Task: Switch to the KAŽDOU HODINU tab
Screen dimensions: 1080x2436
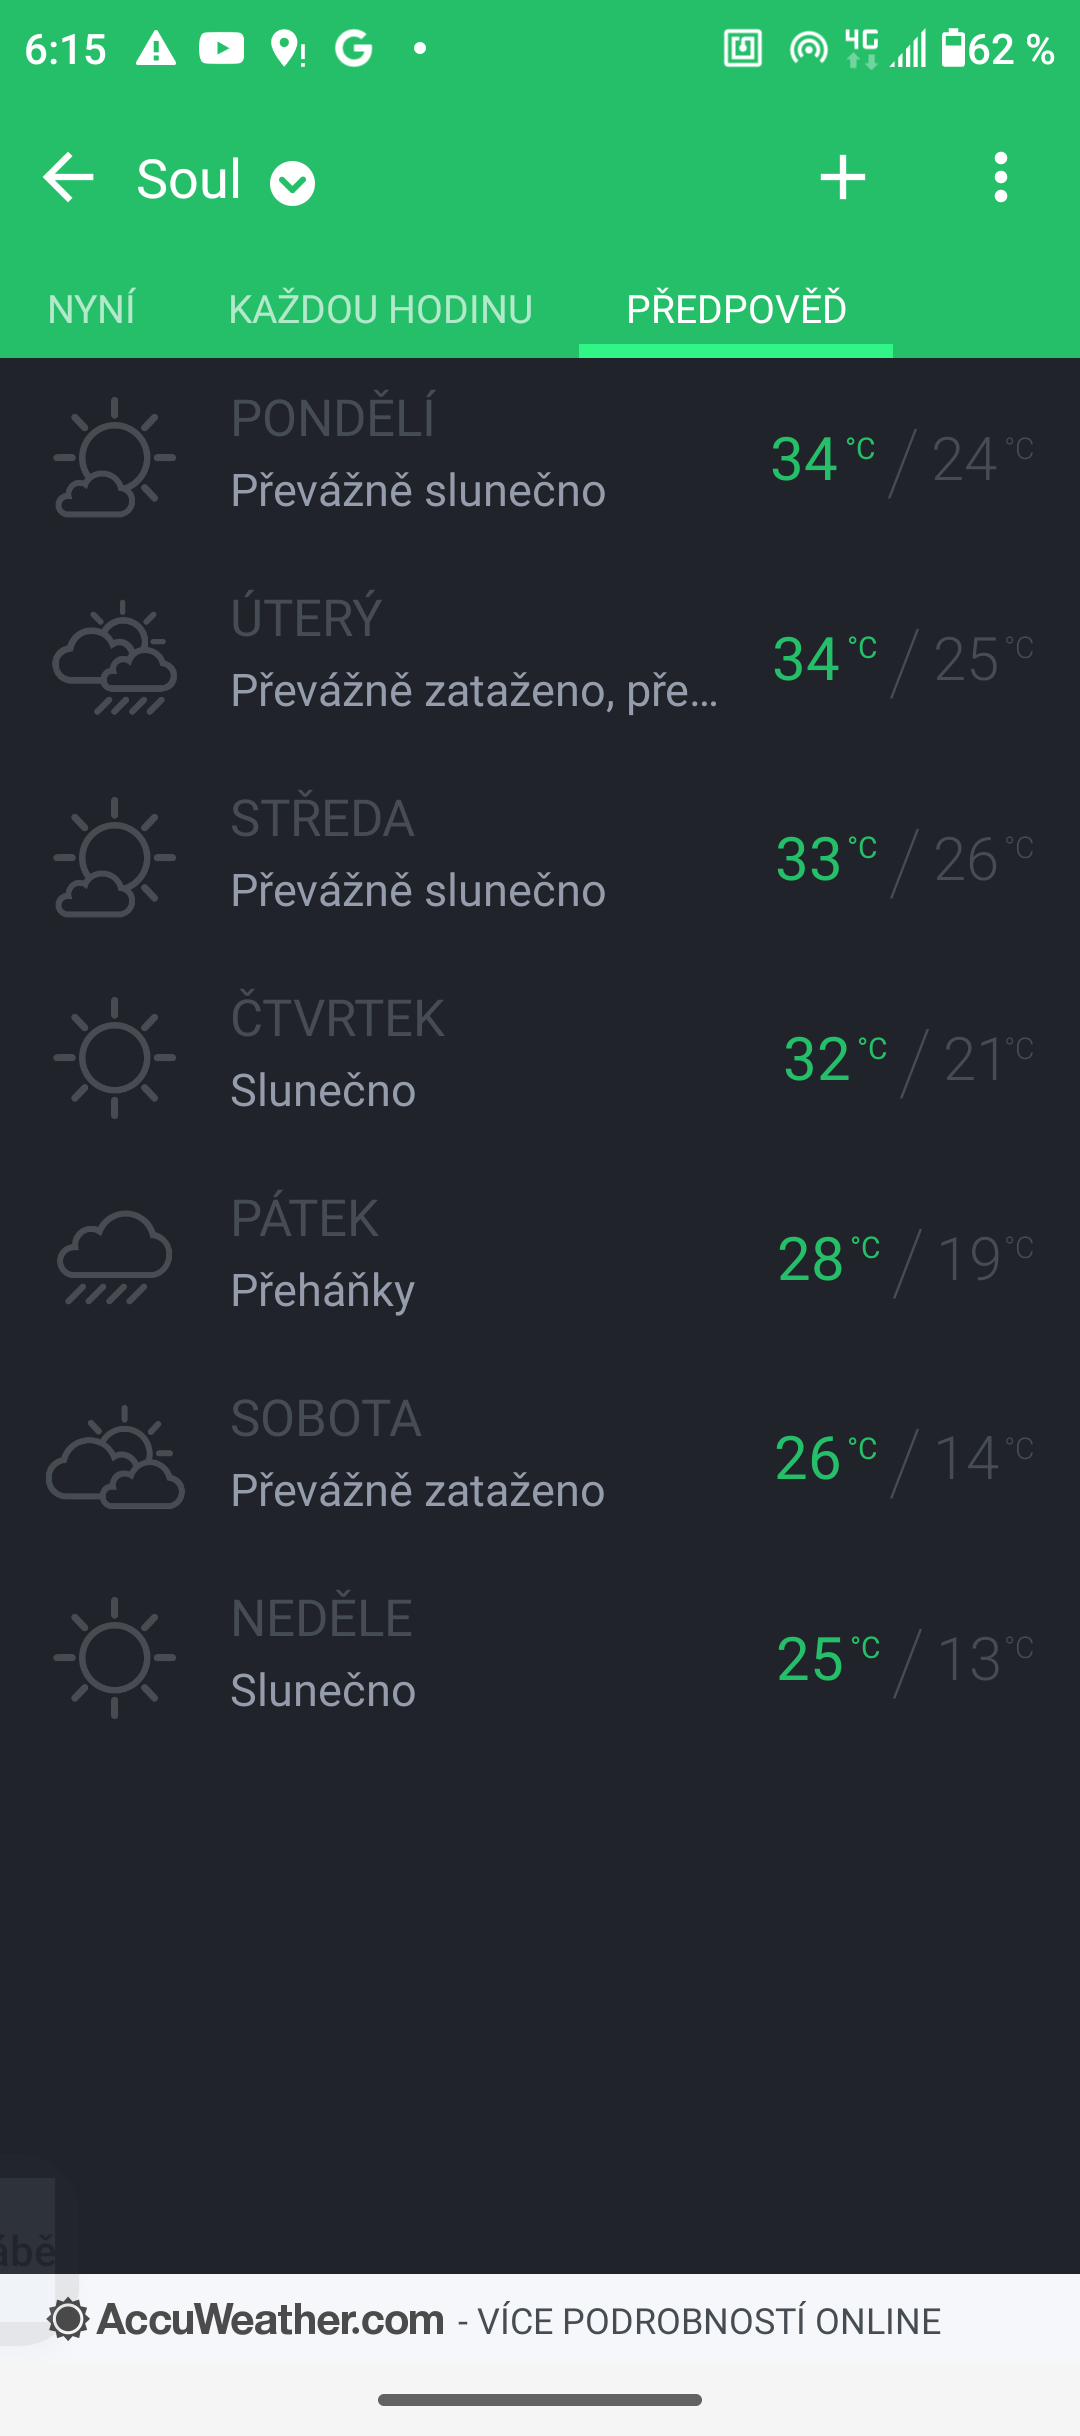Action: pos(380,310)
